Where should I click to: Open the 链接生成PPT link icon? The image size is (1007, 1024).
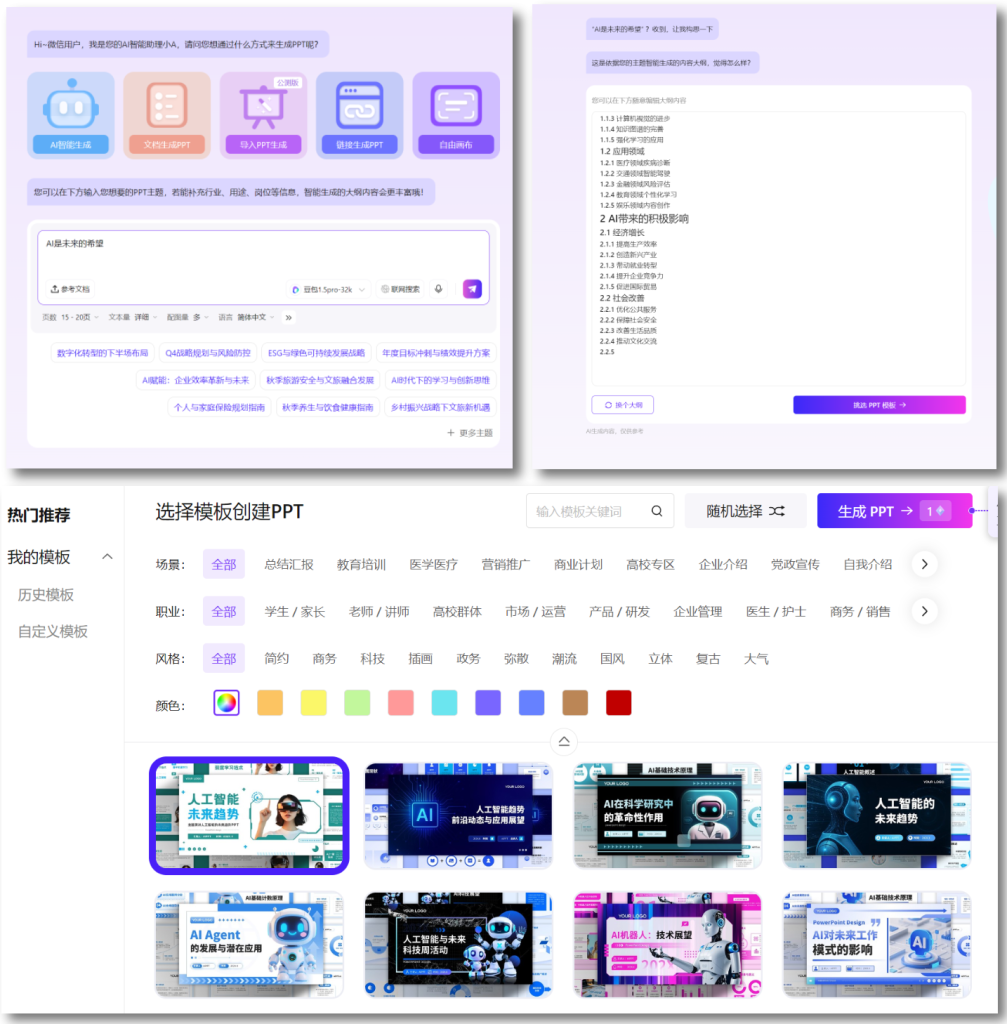coord(359,106)
